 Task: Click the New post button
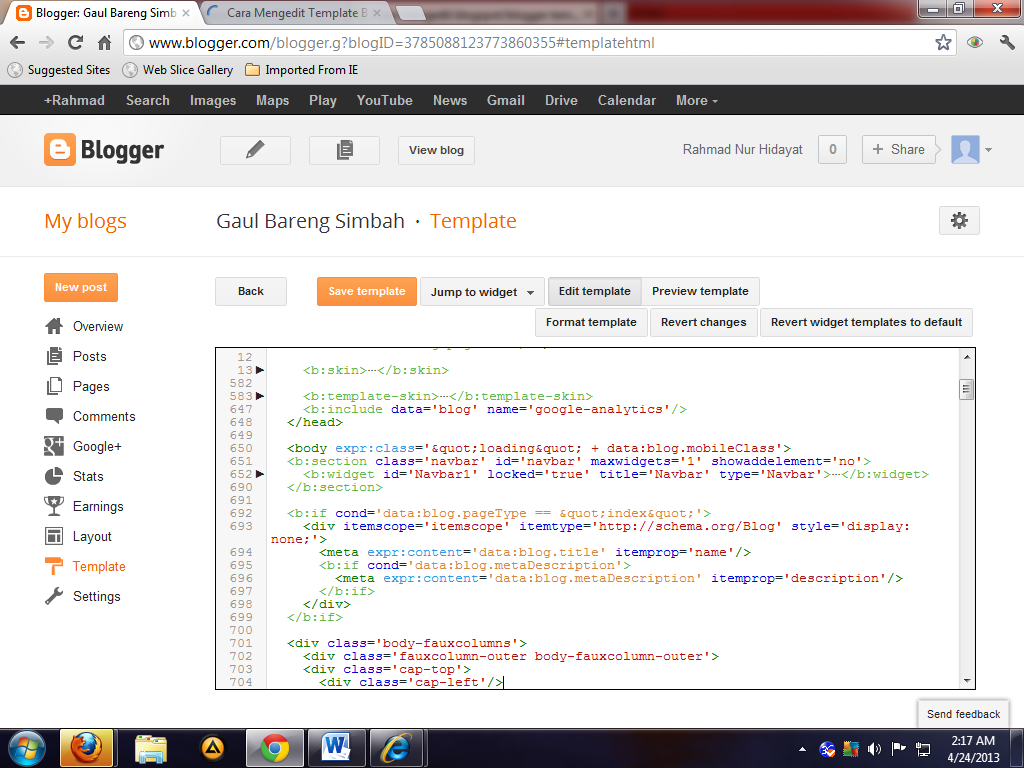pos(81,287)
